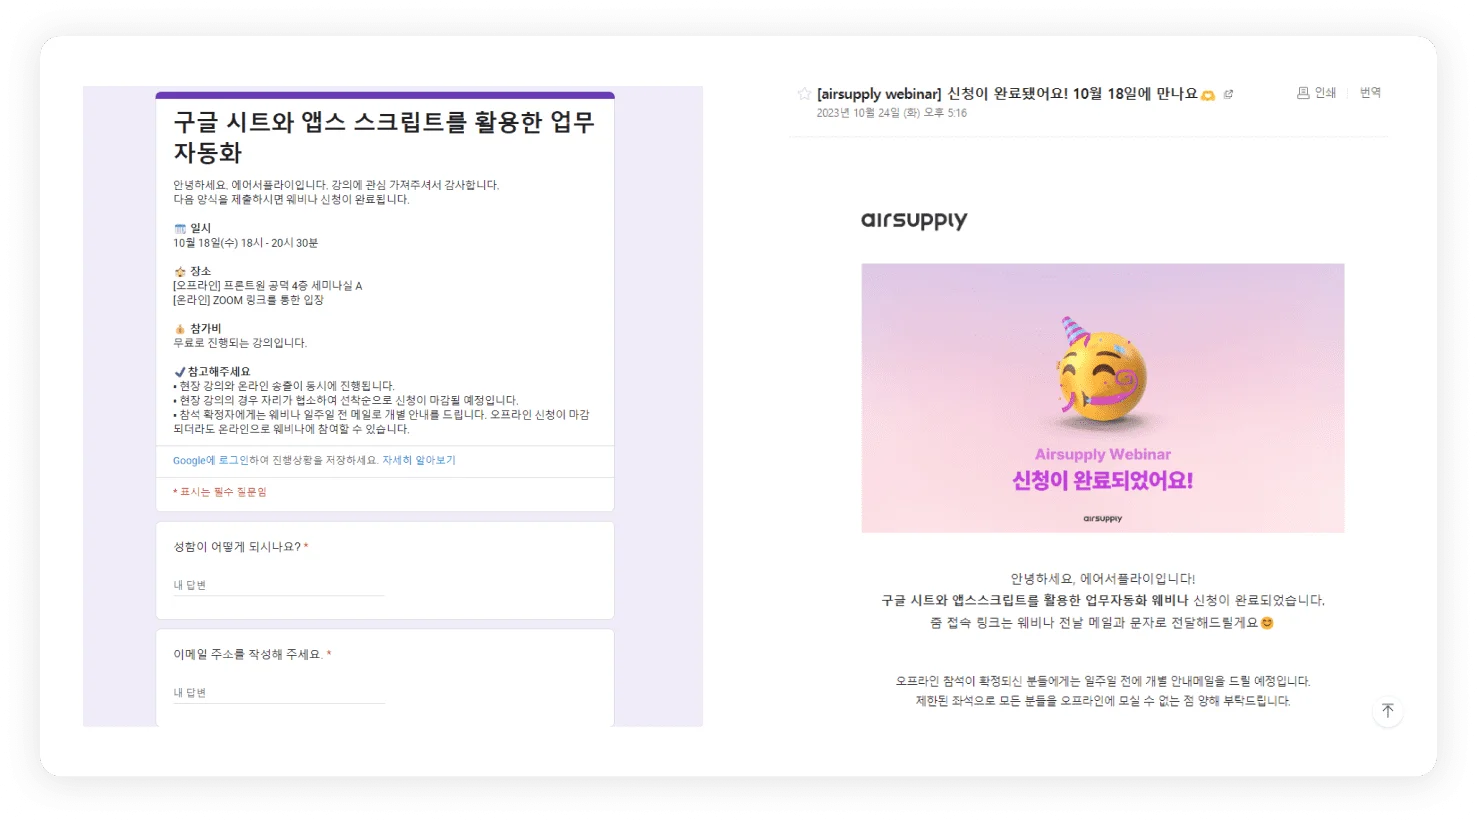Image resolution: width=1477 pixels, height=821 pixels.
Task: Click the print (인쇄) printer icon
Action: (1302, 93)
